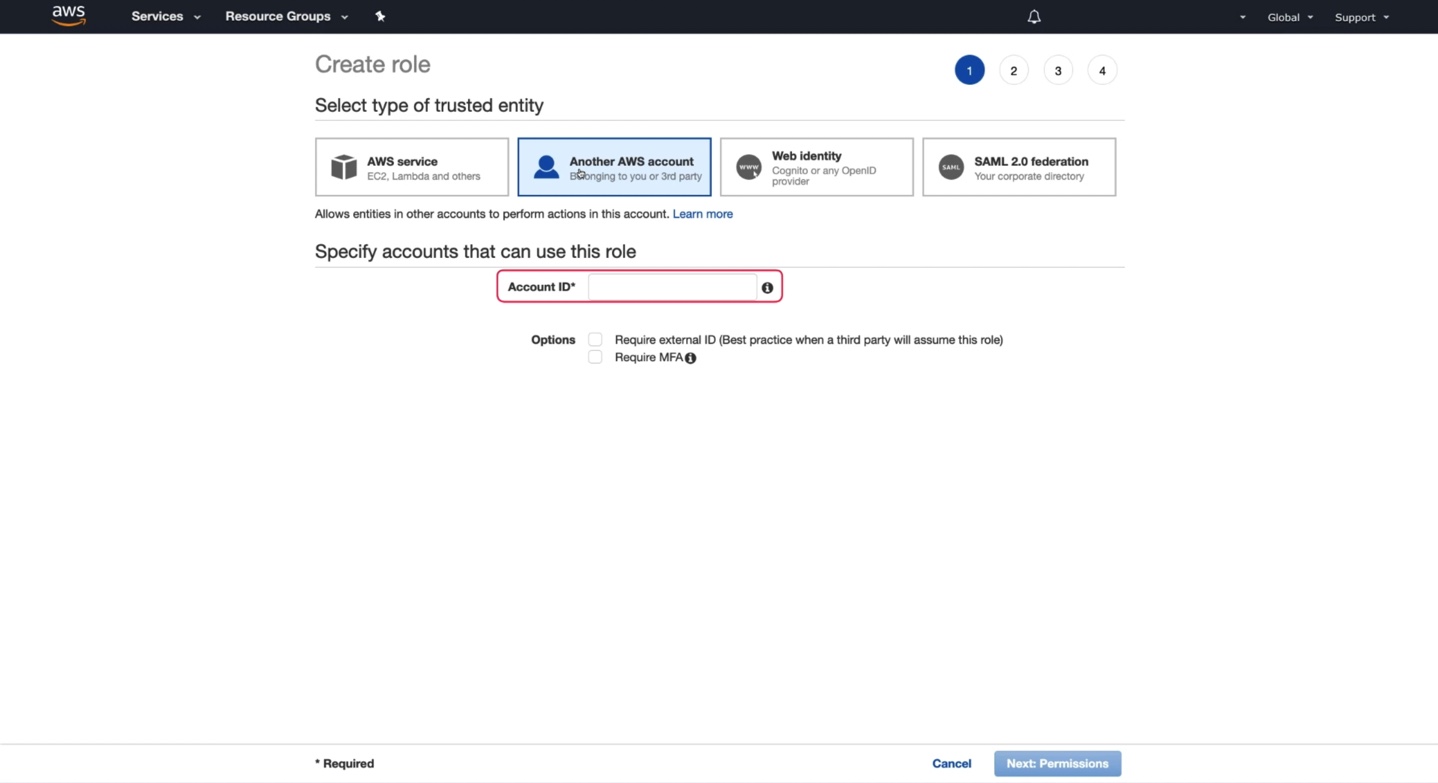Open the Resource Groups dropdown menu
The height and width of the screenshot is (783, 1438).
[287, 16]
